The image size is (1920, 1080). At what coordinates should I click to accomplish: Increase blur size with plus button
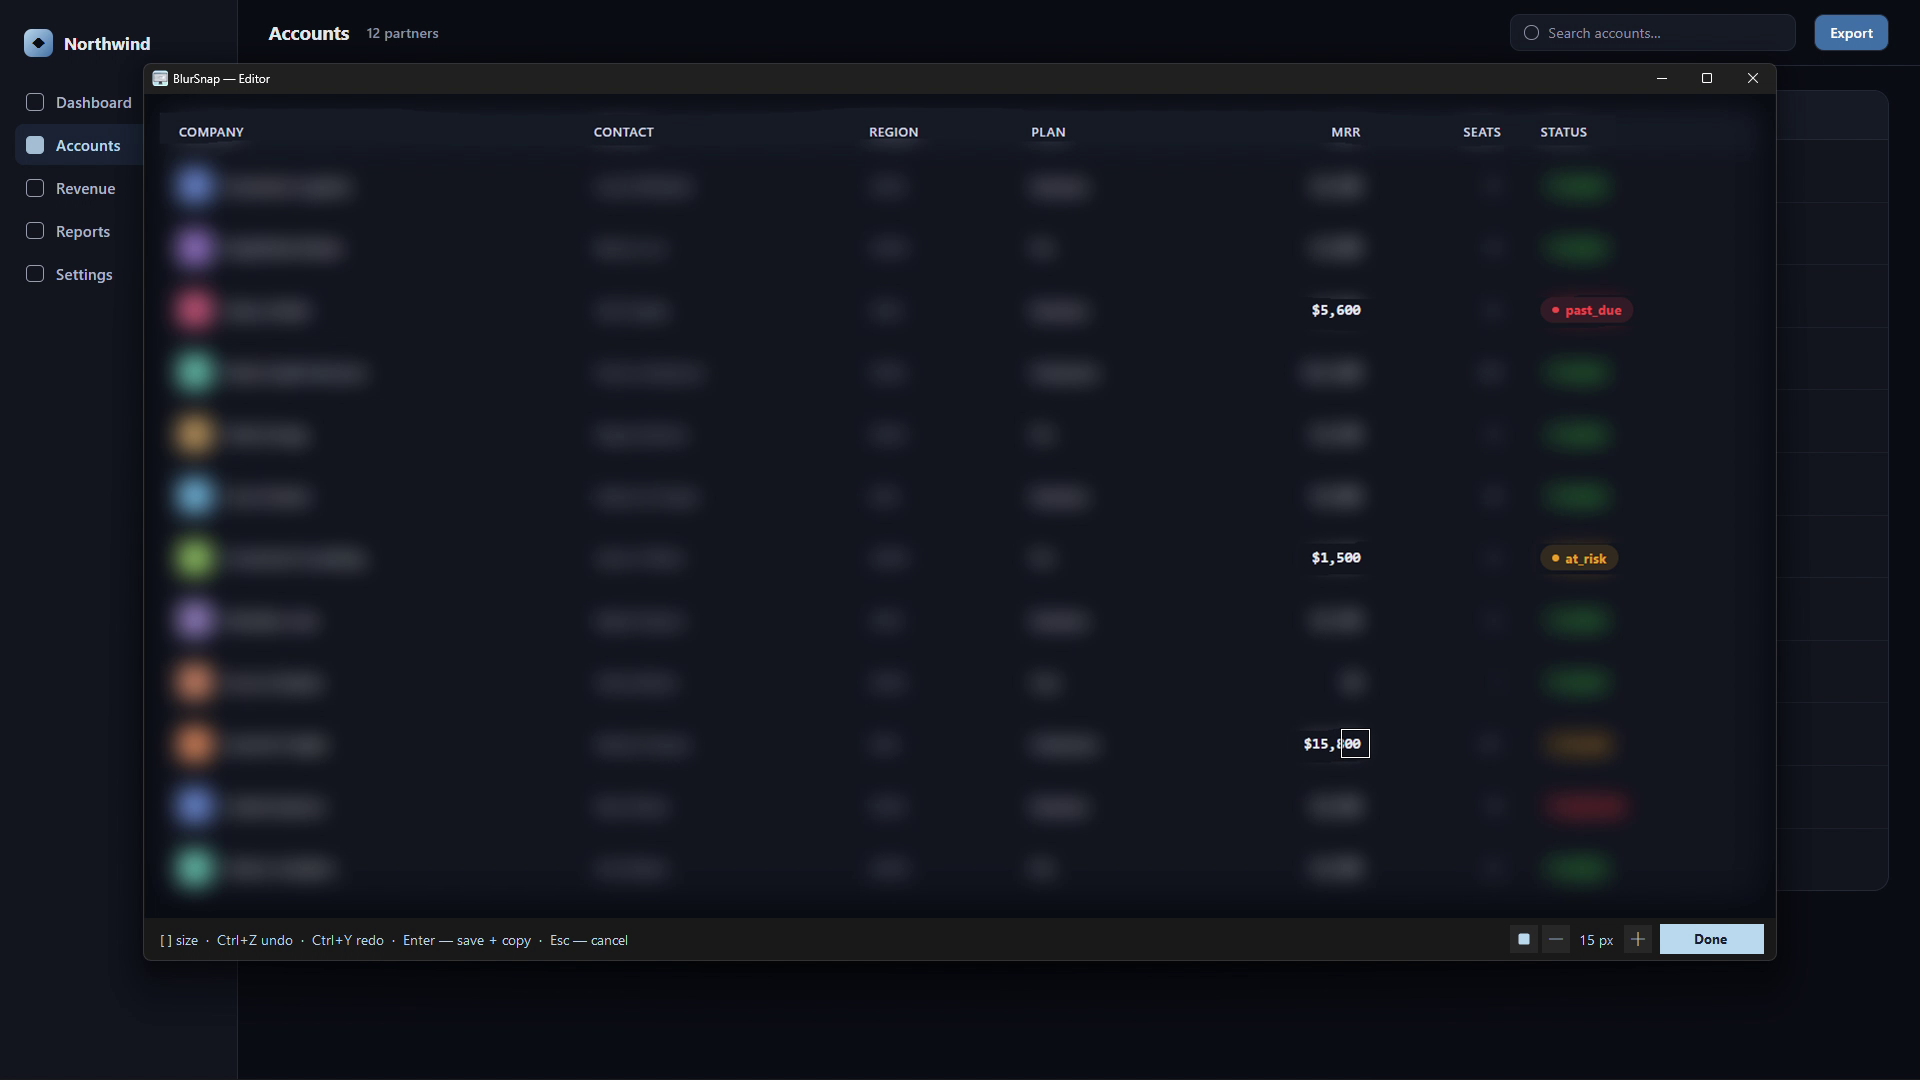[1638, 939]
